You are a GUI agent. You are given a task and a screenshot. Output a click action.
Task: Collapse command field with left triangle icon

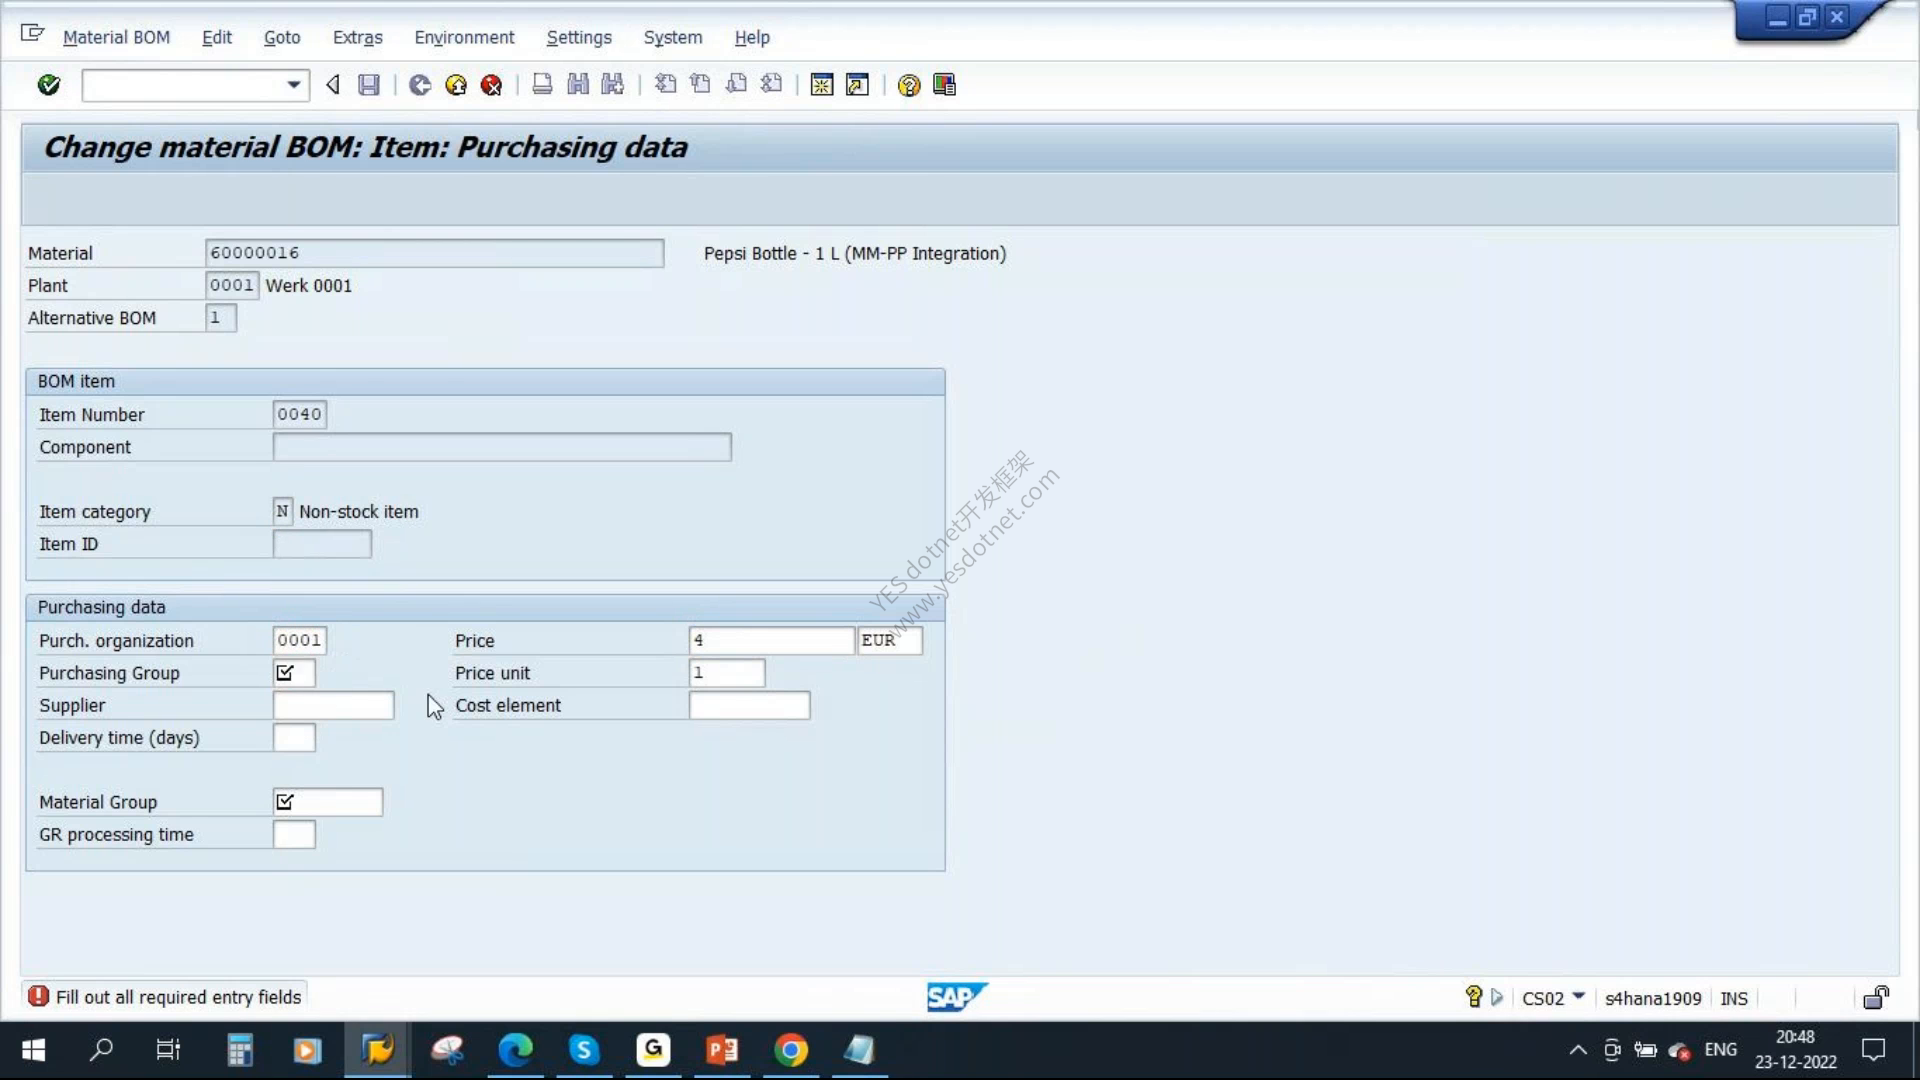[x=333, y=85]
